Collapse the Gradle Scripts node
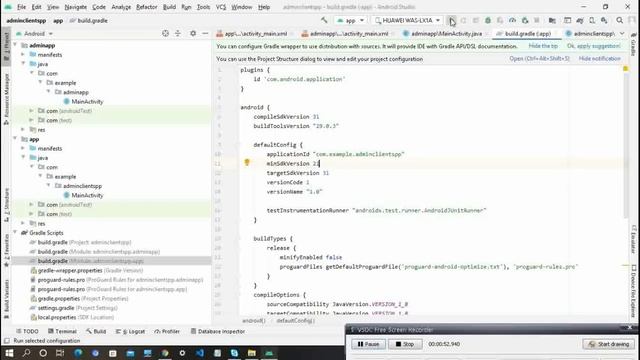 tap(16, 233)
